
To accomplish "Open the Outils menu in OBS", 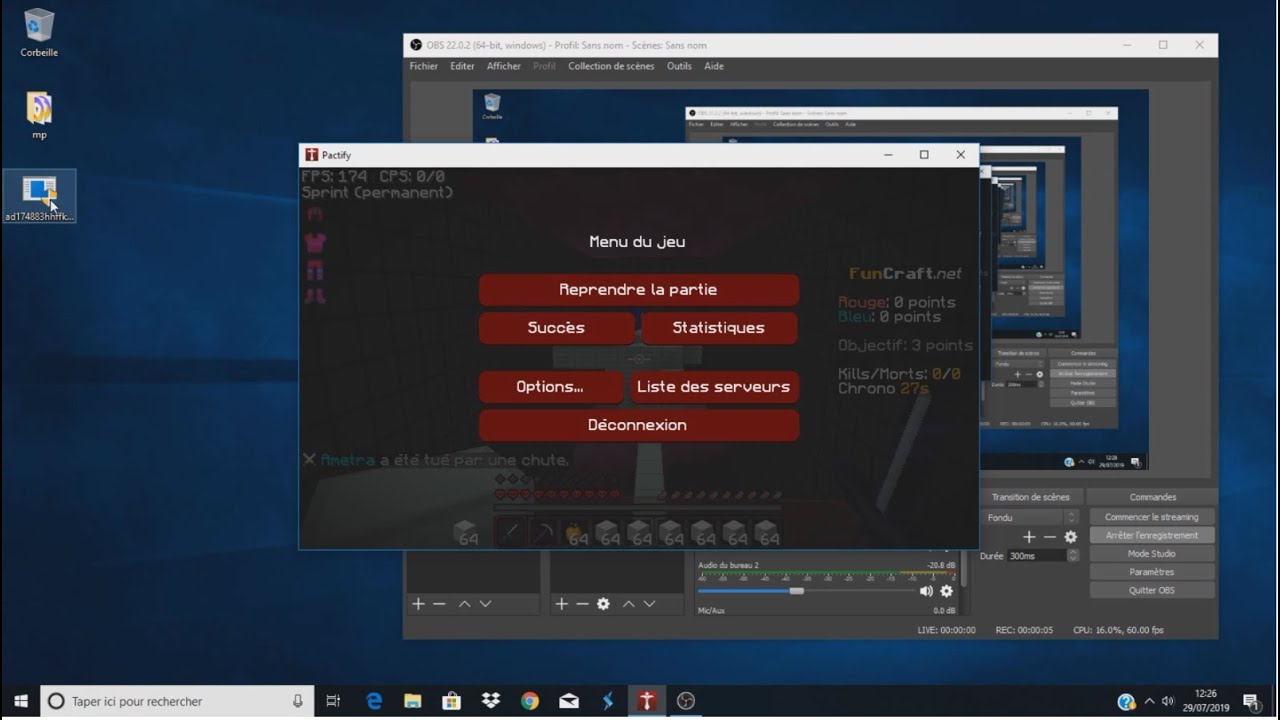I will coord(679,66).
